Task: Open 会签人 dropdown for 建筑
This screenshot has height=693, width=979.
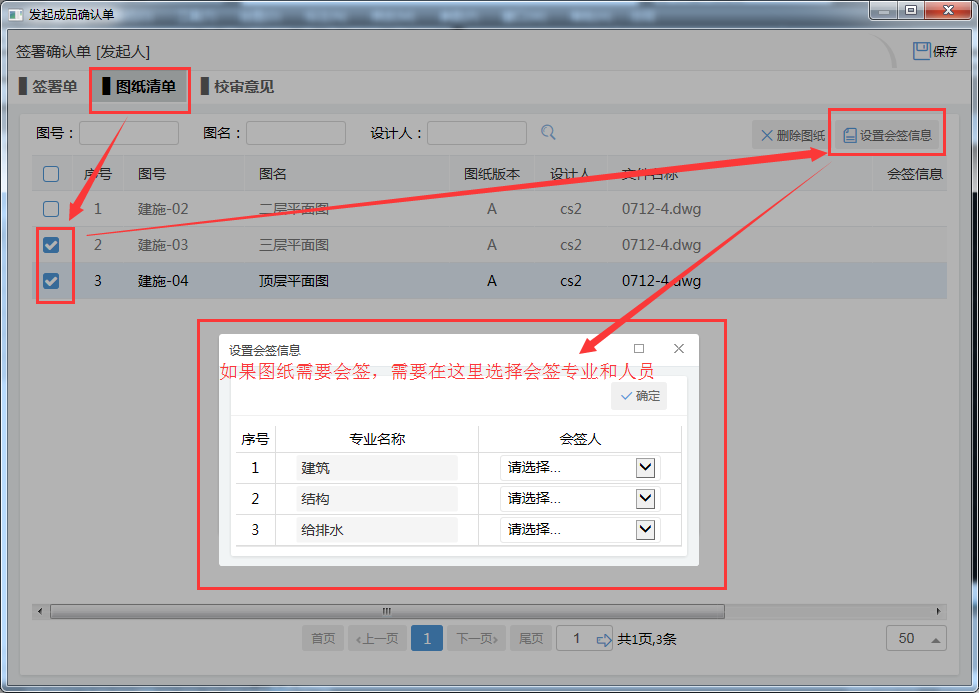Action: pyautogui.click(x=645, y=467)
